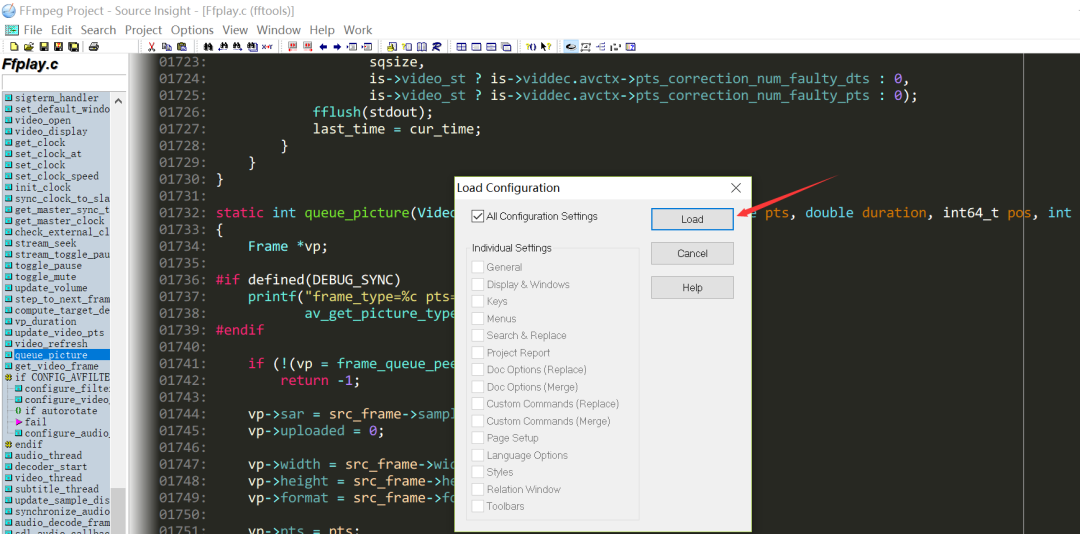Toggle the Toolbars checkbox
Viewport: 1080px width, 534px height.
coord(478,506)
